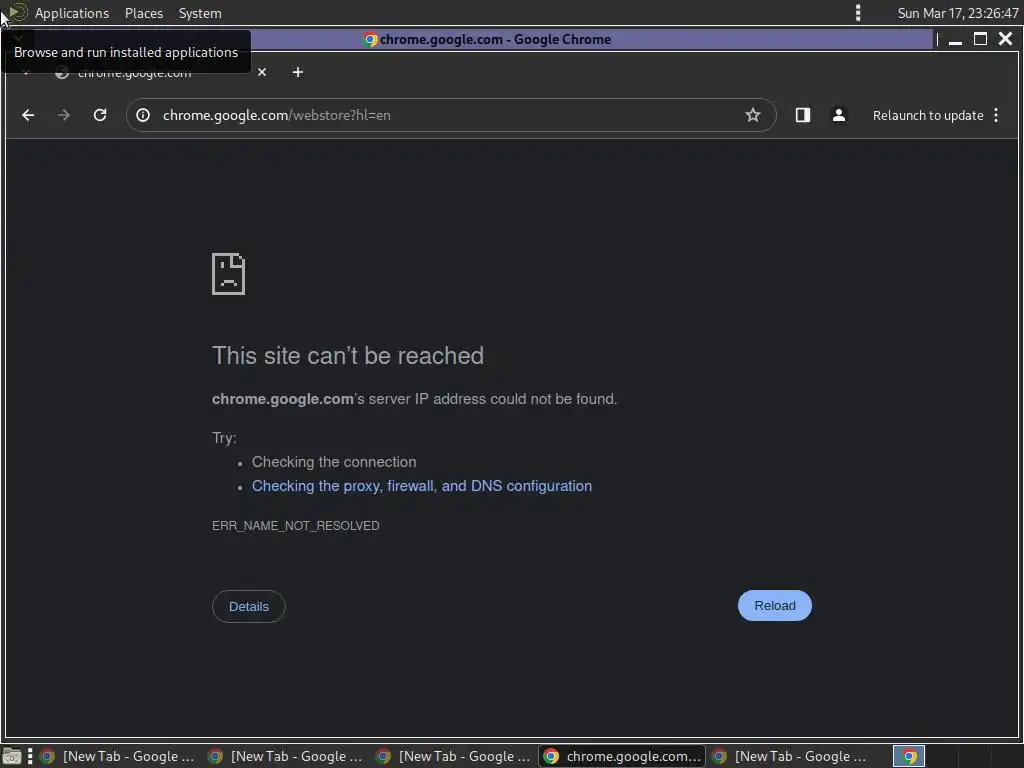Minimize the Chrome window
Screen dimensions: 1024x768
click(955, 39)
